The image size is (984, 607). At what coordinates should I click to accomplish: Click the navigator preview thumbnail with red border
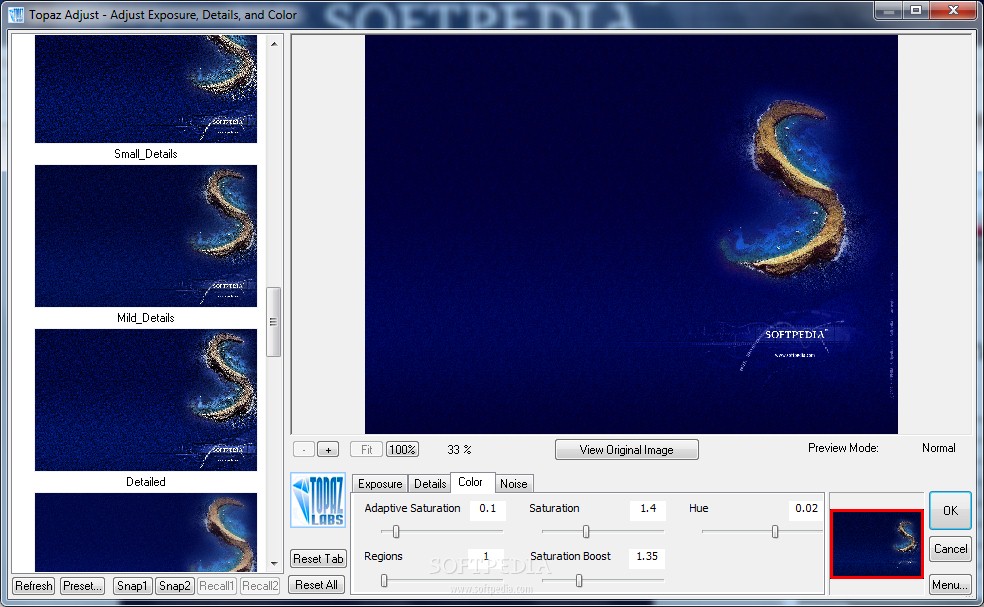pyautogui.click(x=877, y=544)
